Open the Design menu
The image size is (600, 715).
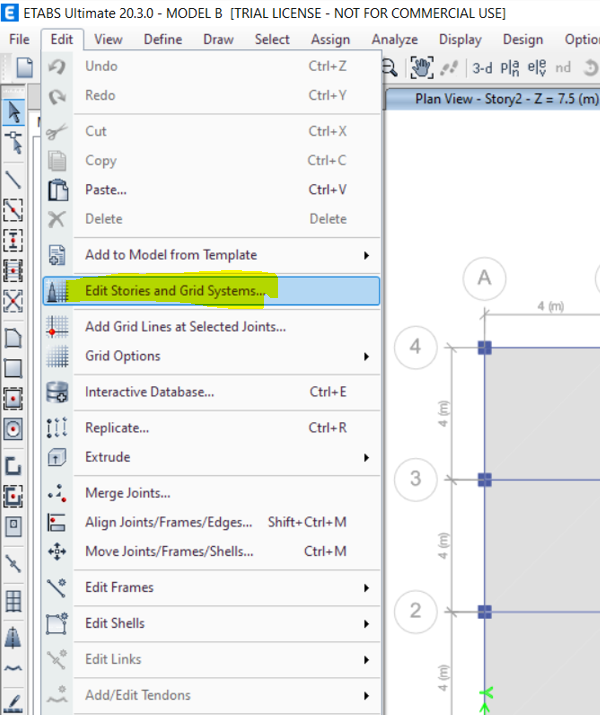(x=523, y=39)
